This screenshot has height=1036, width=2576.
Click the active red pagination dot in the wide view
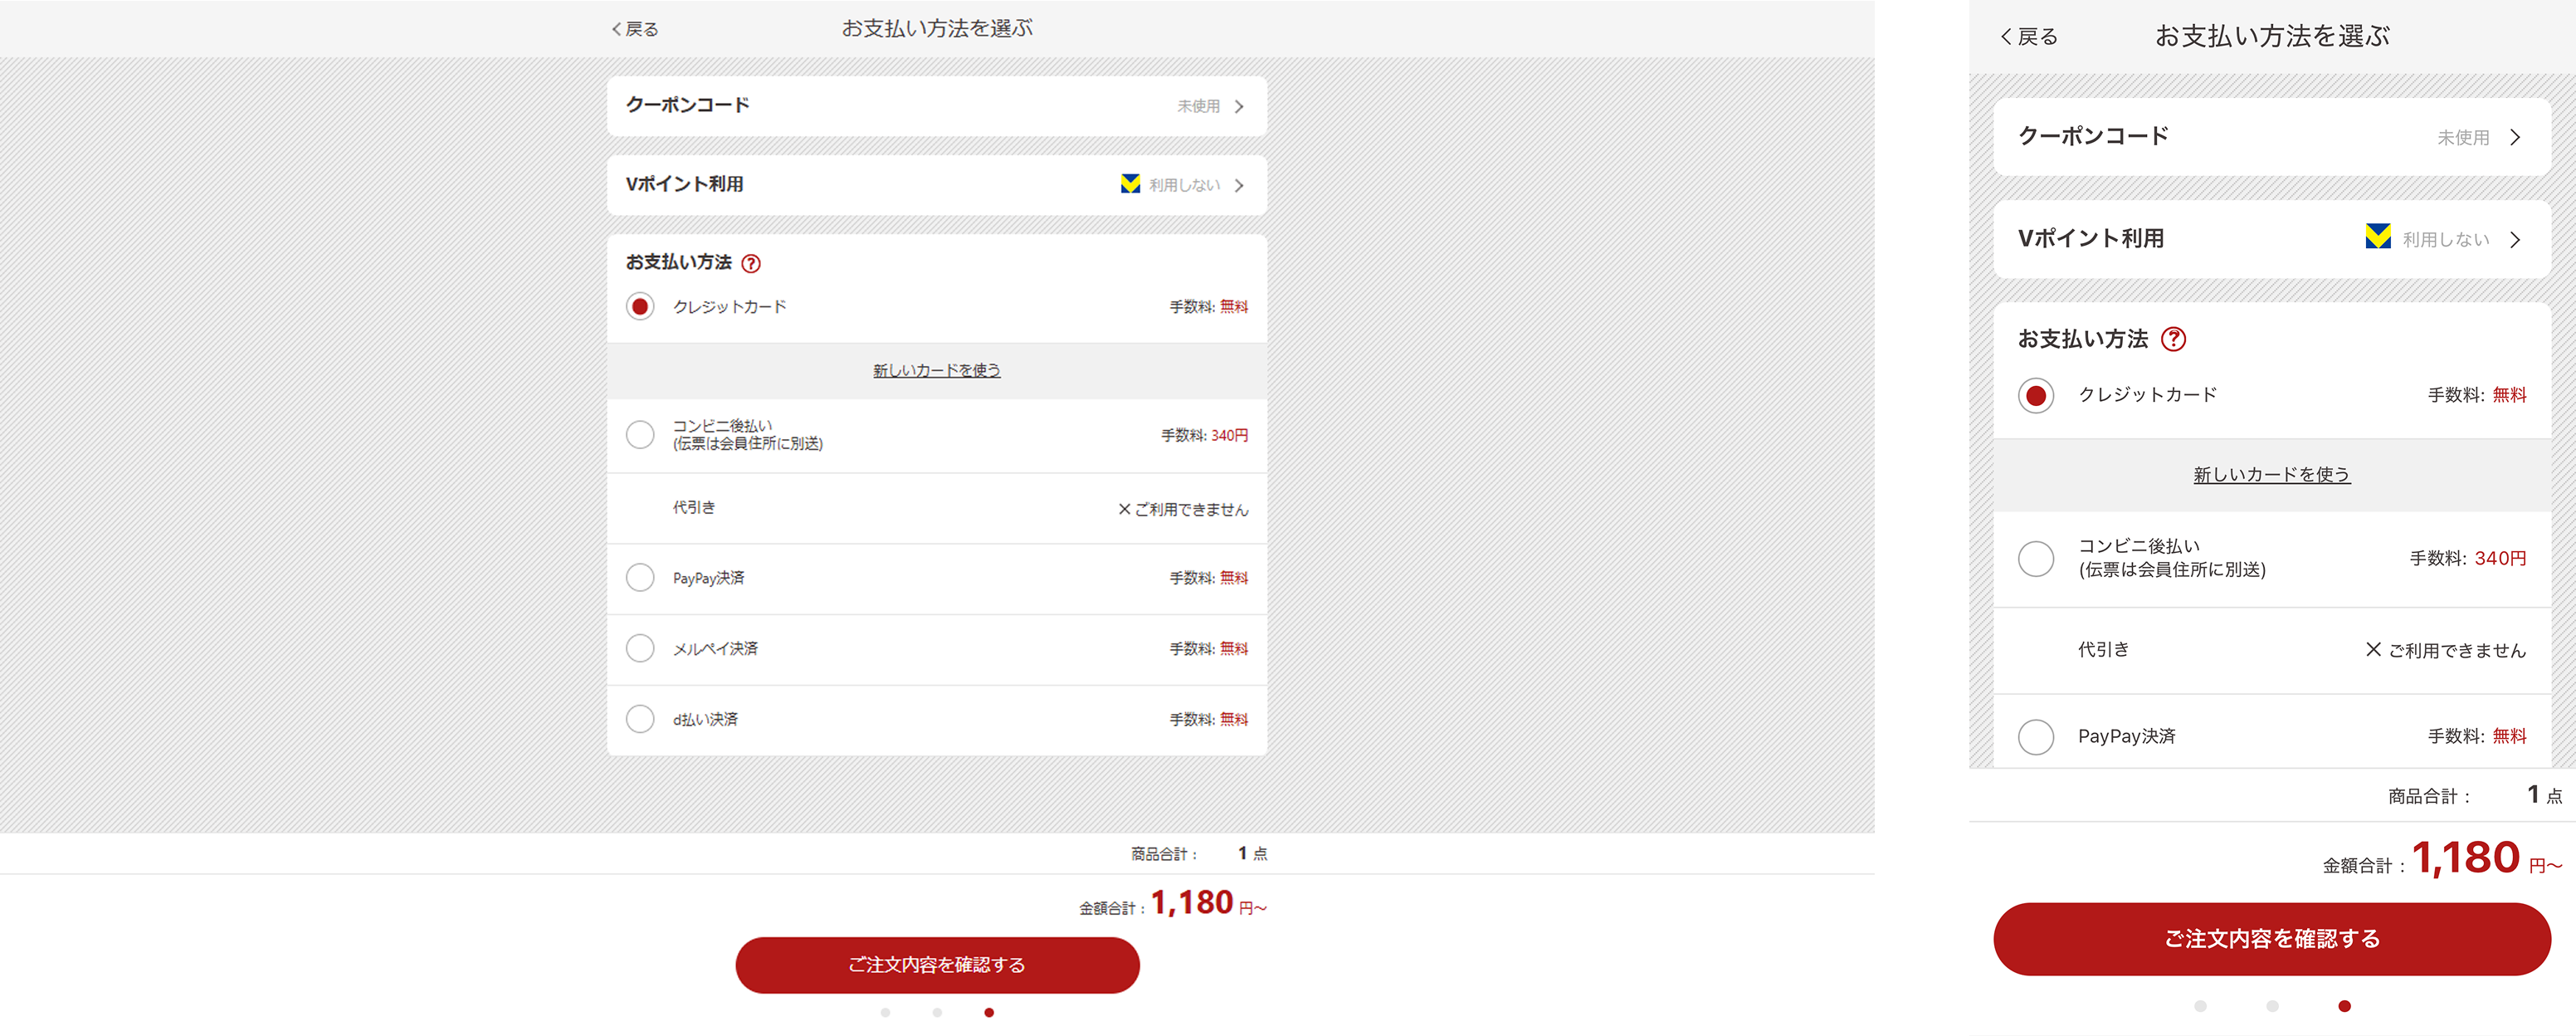click(989, 1012)
